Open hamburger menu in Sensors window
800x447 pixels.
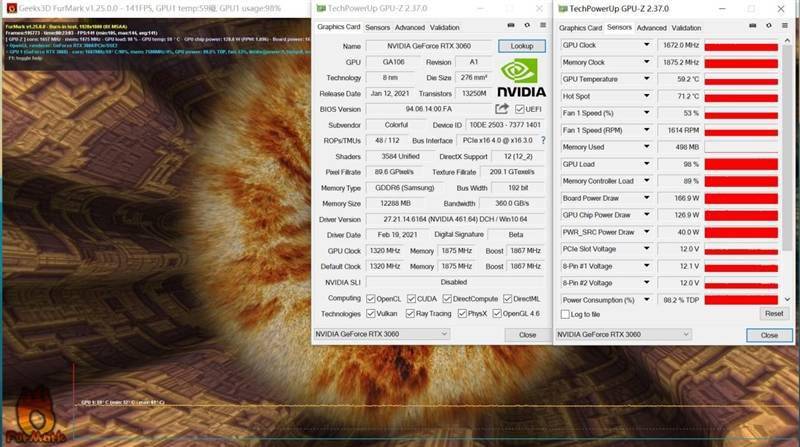(785, 26)
